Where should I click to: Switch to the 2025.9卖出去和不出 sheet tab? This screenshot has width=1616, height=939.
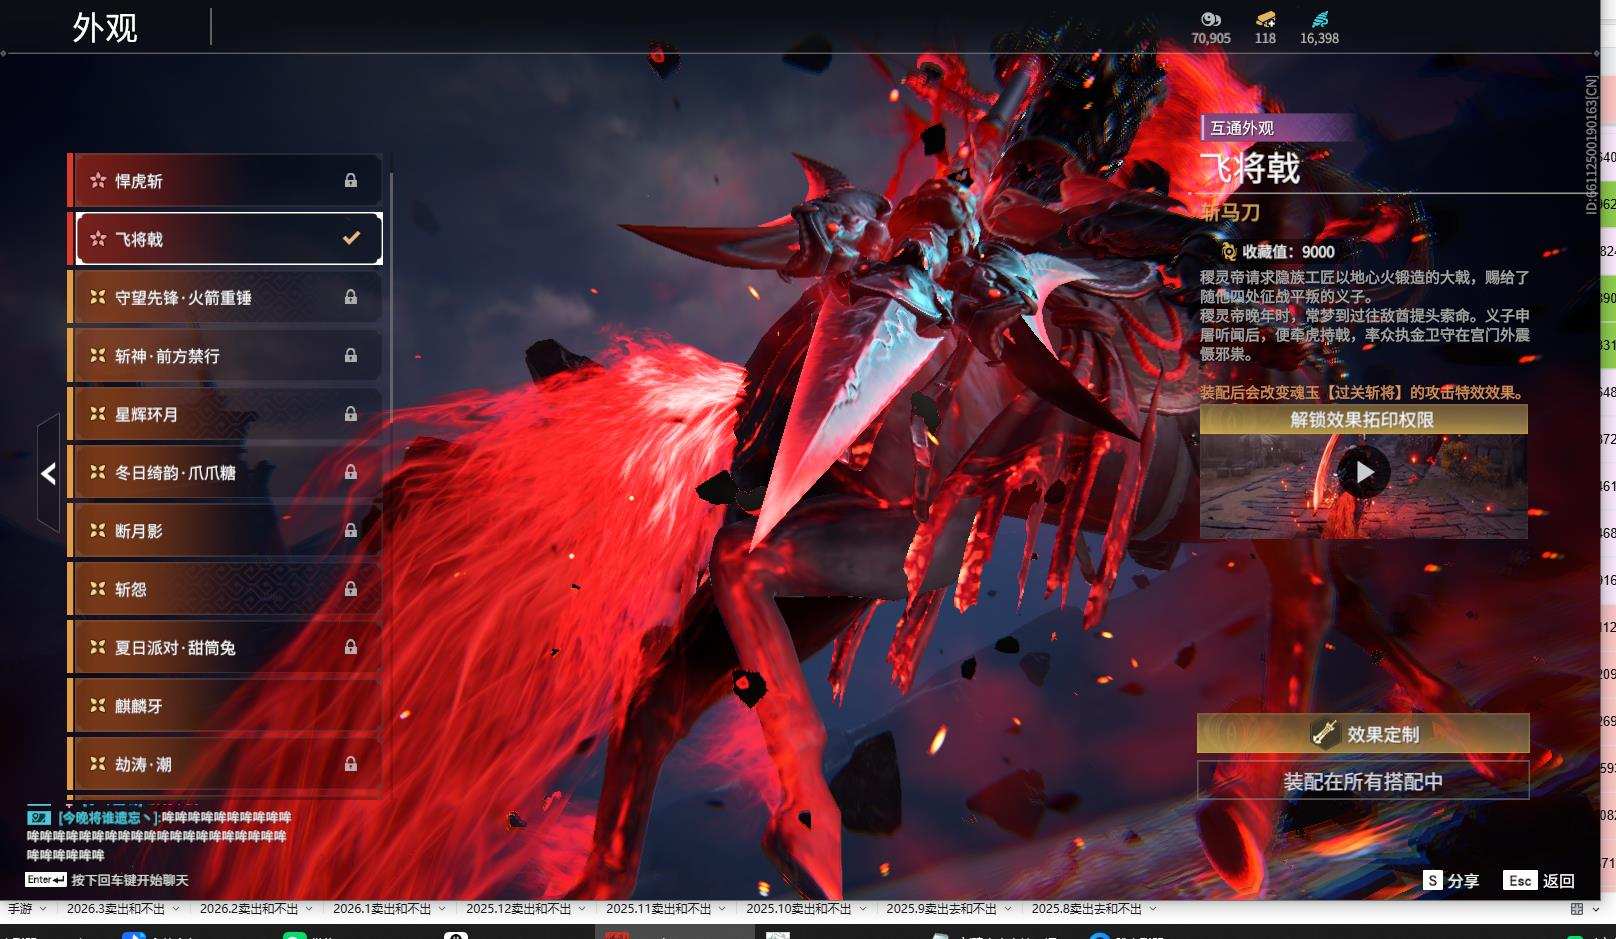tap(940, 909)
